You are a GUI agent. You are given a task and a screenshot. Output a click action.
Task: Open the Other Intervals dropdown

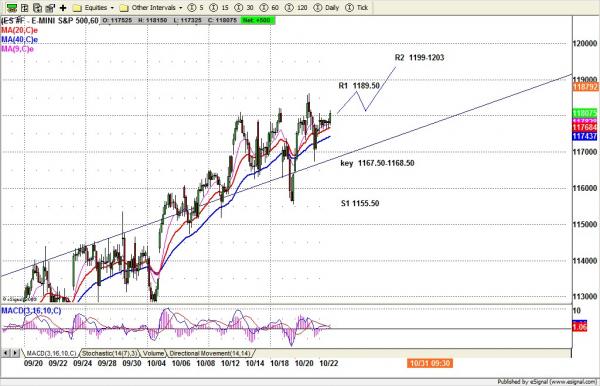151,8
